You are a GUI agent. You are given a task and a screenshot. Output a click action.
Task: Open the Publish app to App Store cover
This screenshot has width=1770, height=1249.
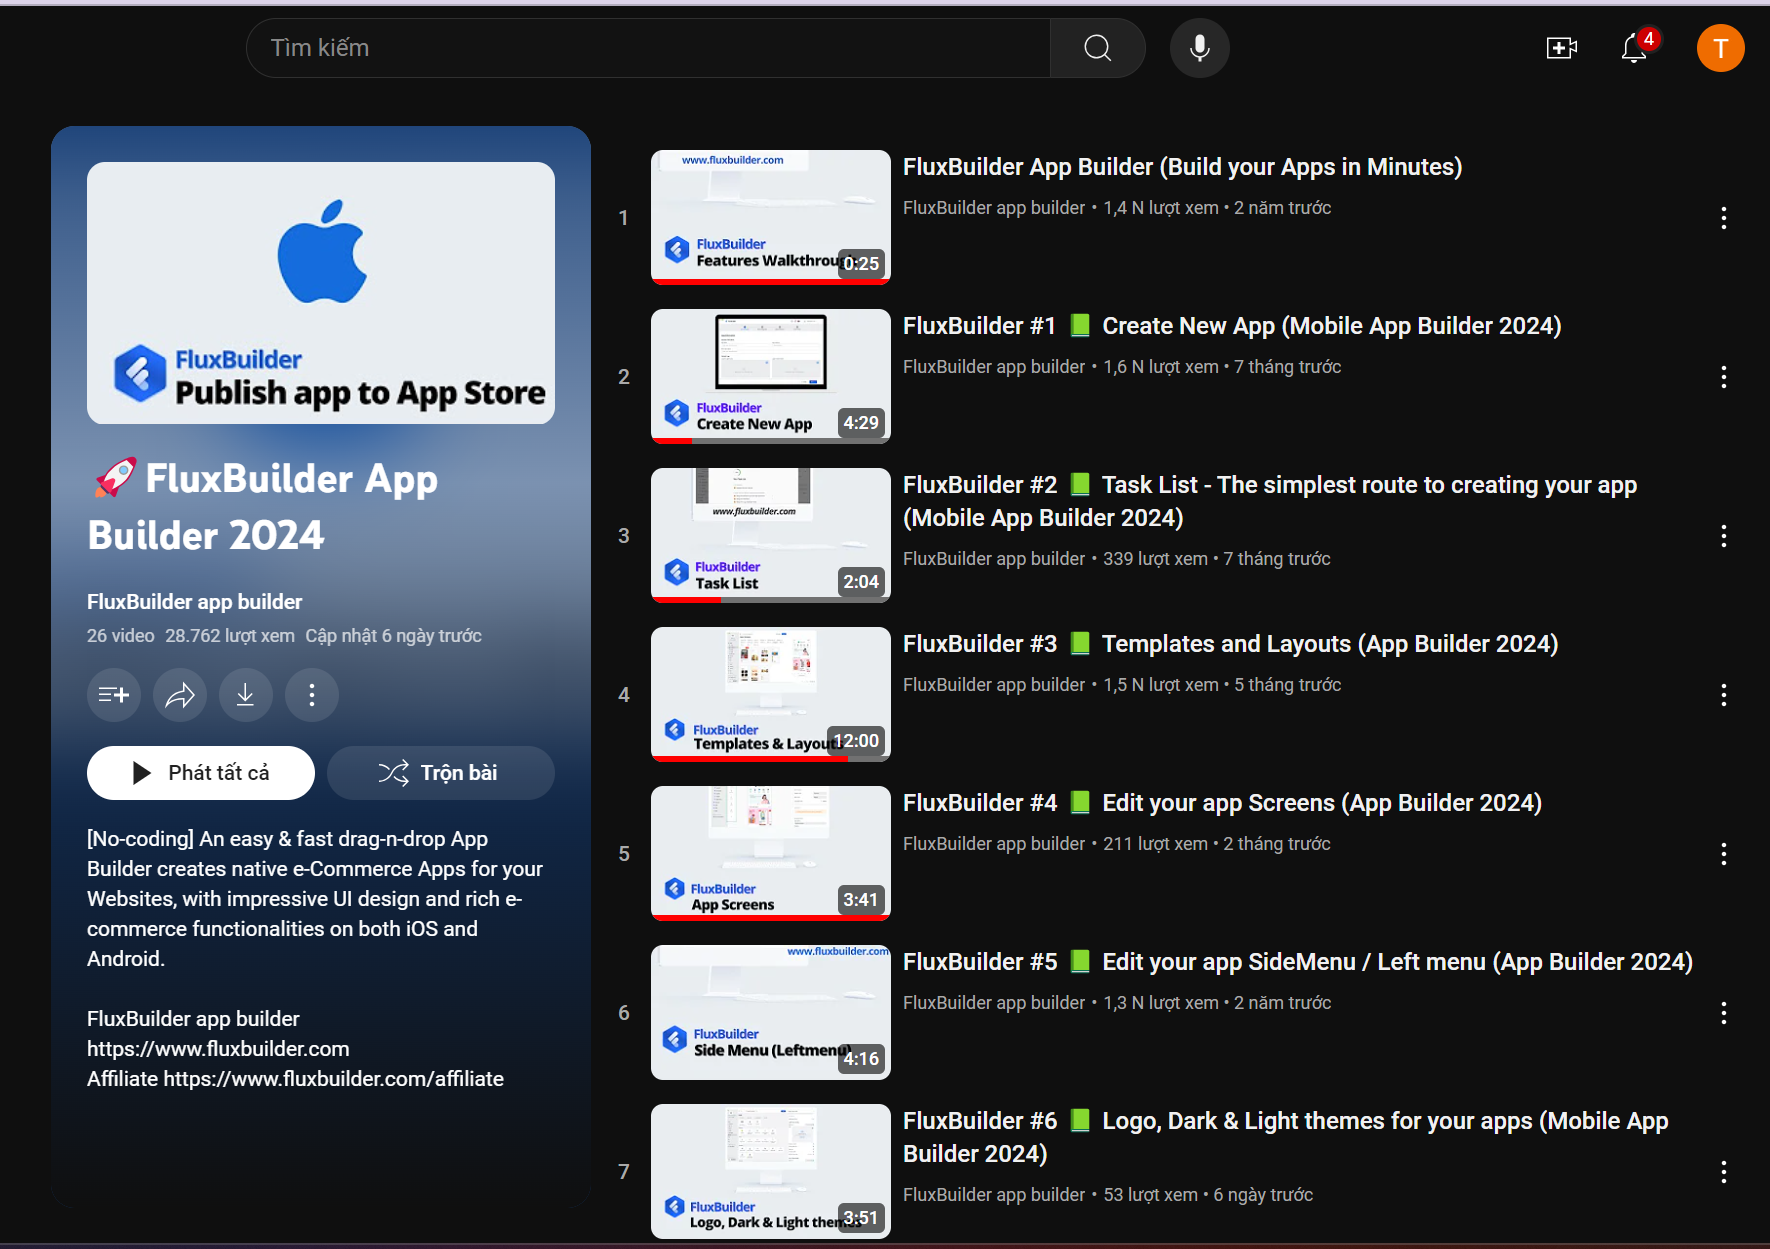[321, 293]
